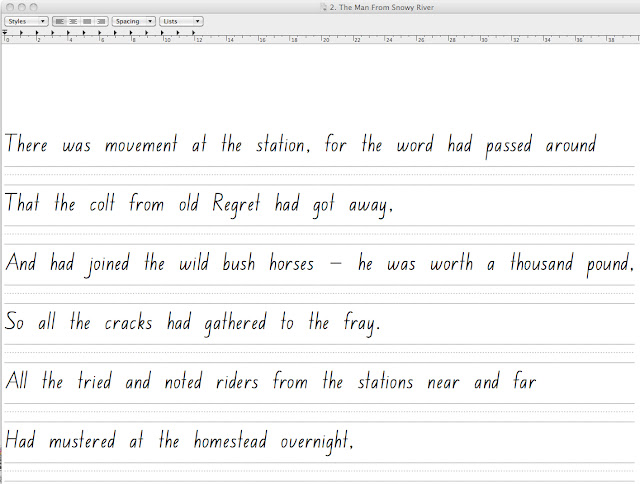The image size is (640, 484).
Task: Click the word 'colt' in second line
Action: pos(102,203)
